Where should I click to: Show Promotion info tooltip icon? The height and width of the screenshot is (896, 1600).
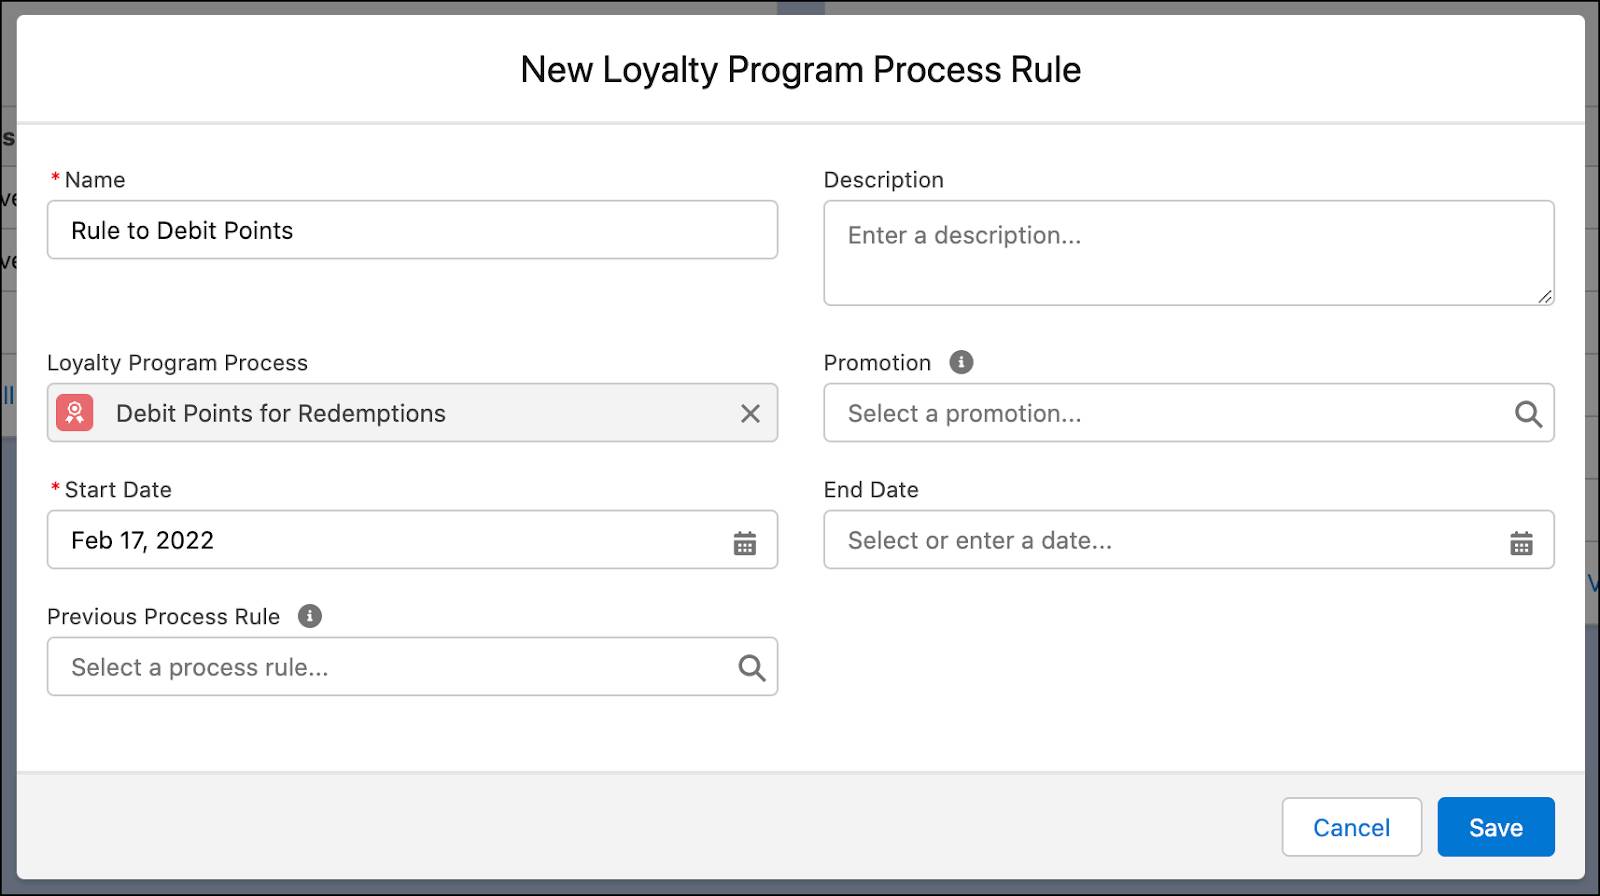pyautogui.click(x=961, y=362)
